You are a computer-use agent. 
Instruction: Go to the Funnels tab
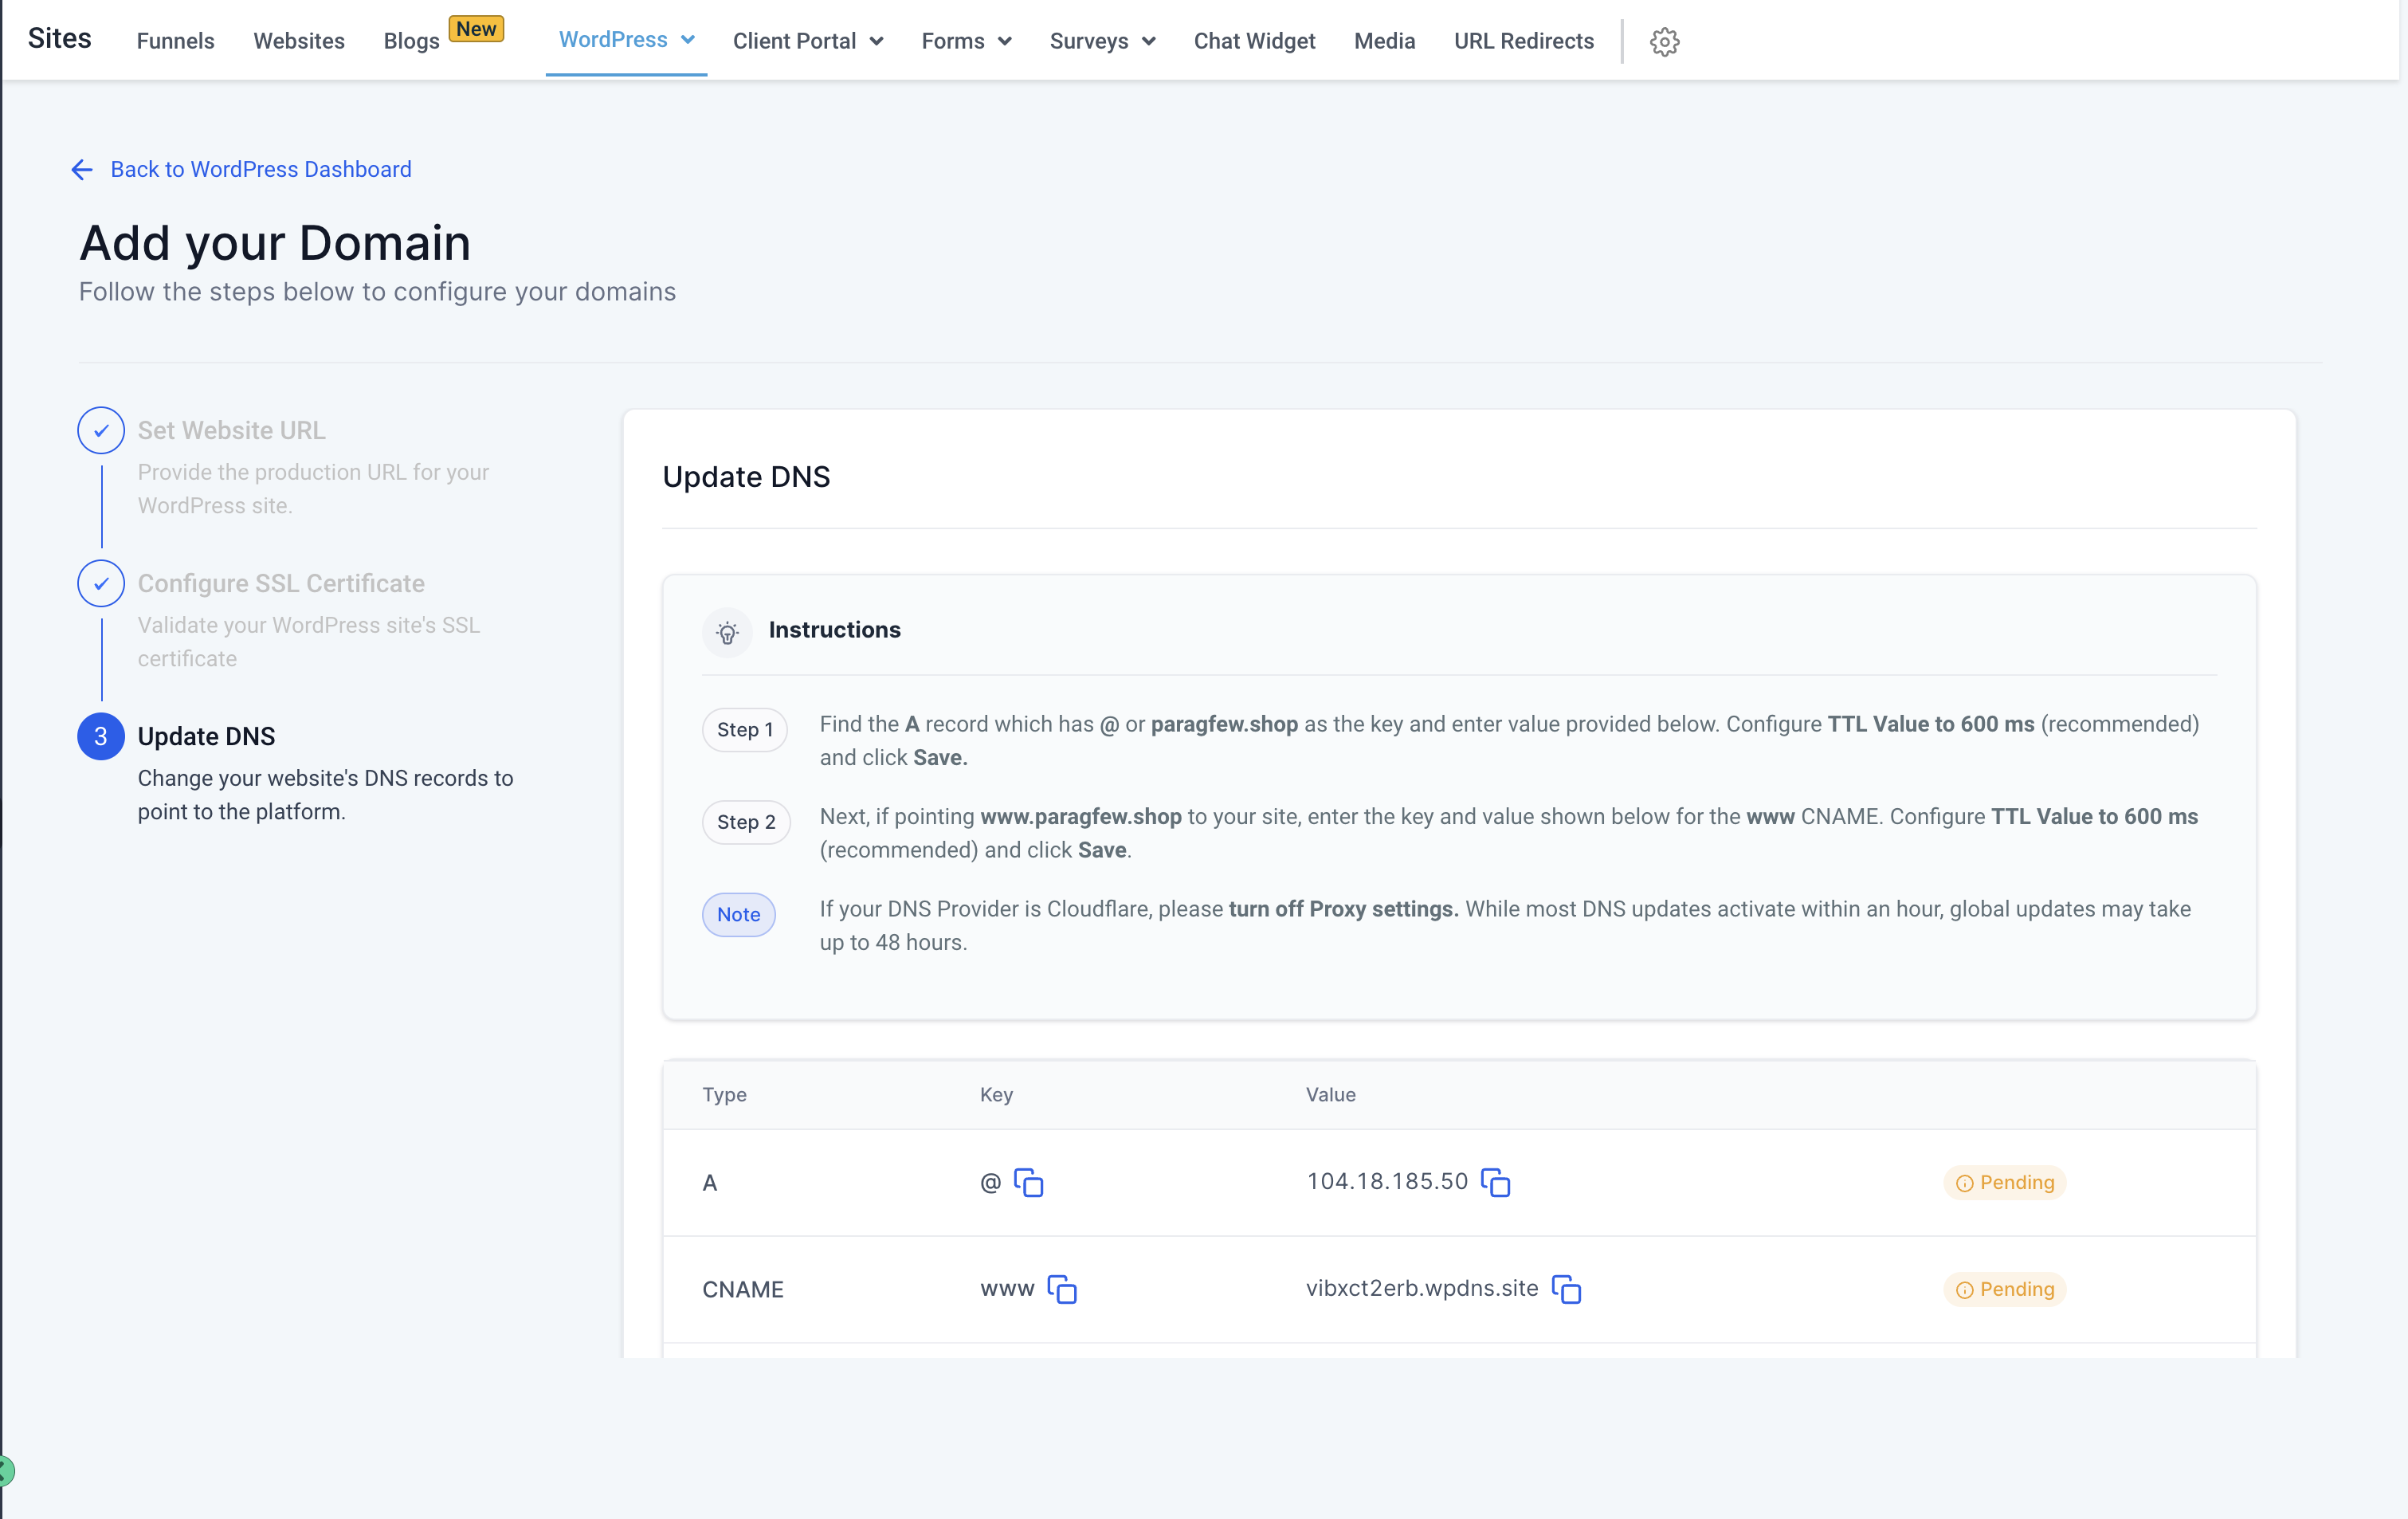(175, 41)
